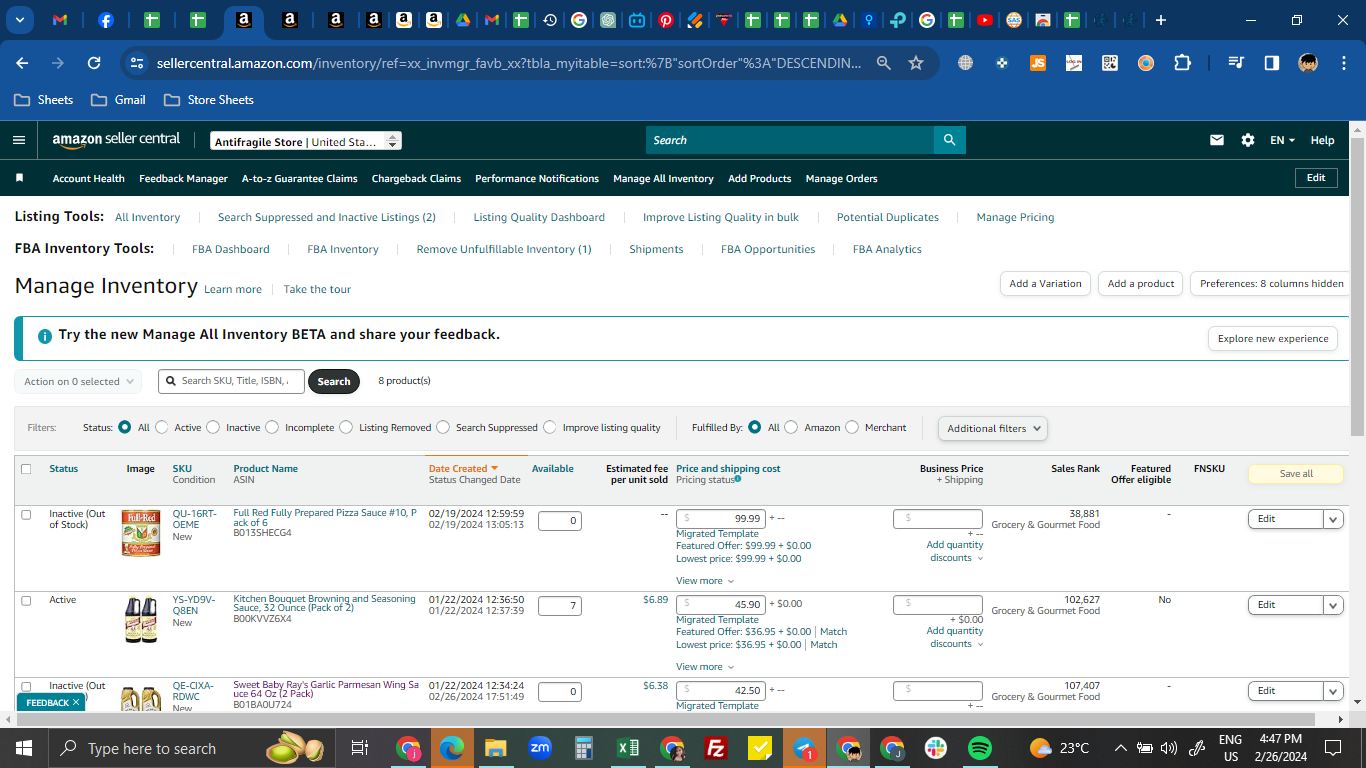Click the amazon seller central logo
The width and height of the screenshot is (1366, 768).
click(x=116, y=140)
